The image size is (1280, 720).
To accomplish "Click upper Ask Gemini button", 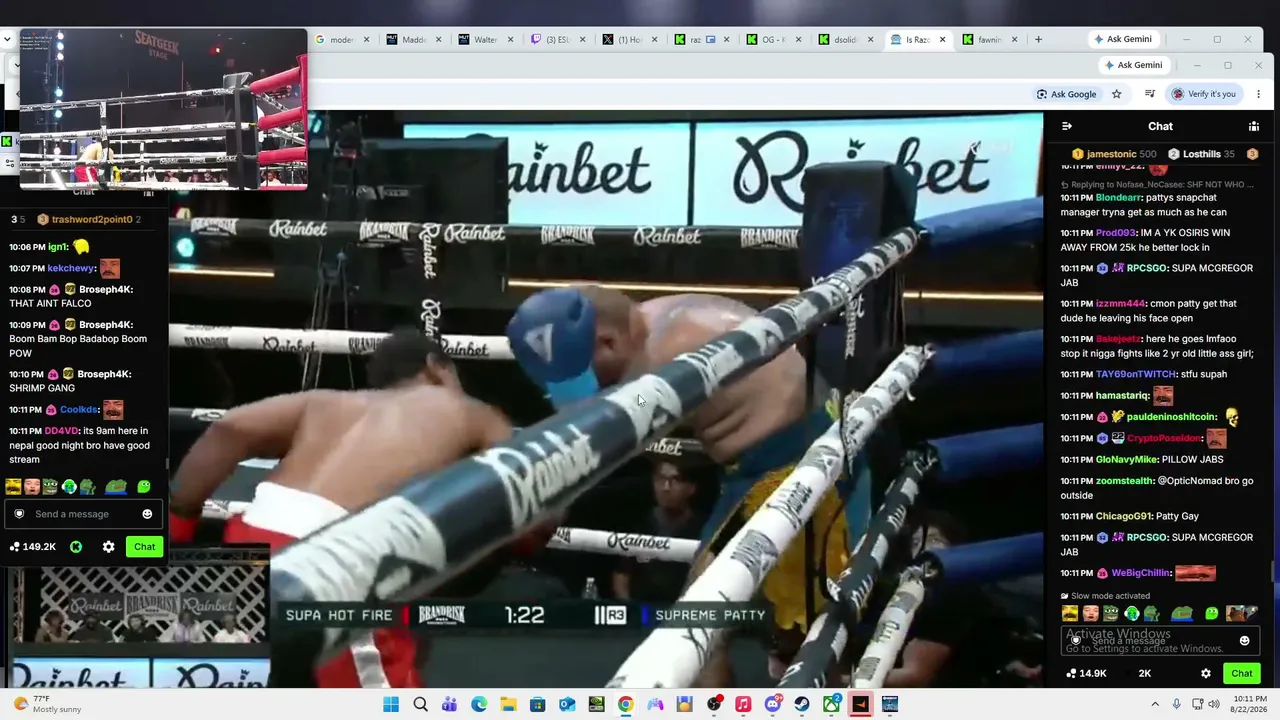I will click(1124, 39).
